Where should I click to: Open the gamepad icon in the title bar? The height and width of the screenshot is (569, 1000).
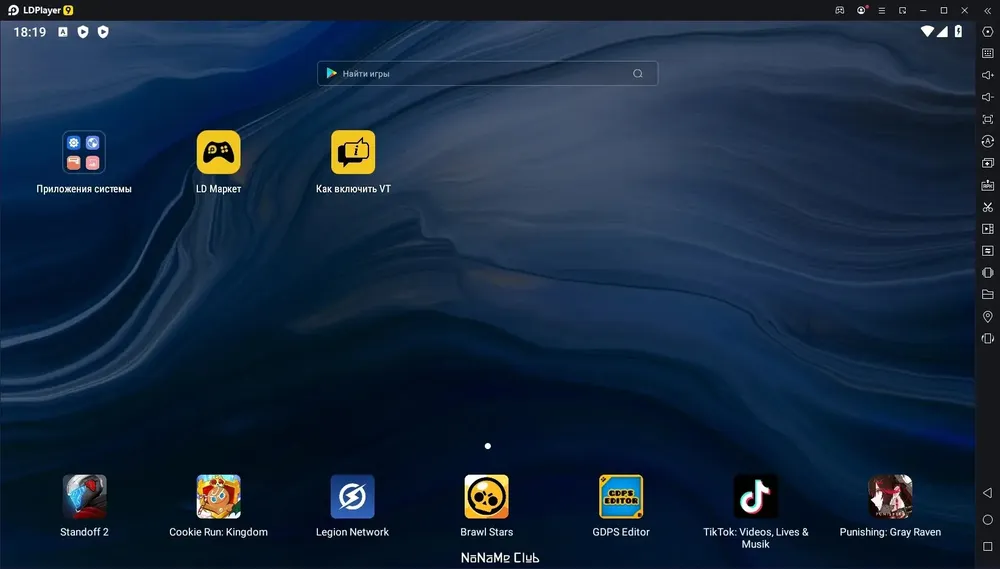(840, 10)
